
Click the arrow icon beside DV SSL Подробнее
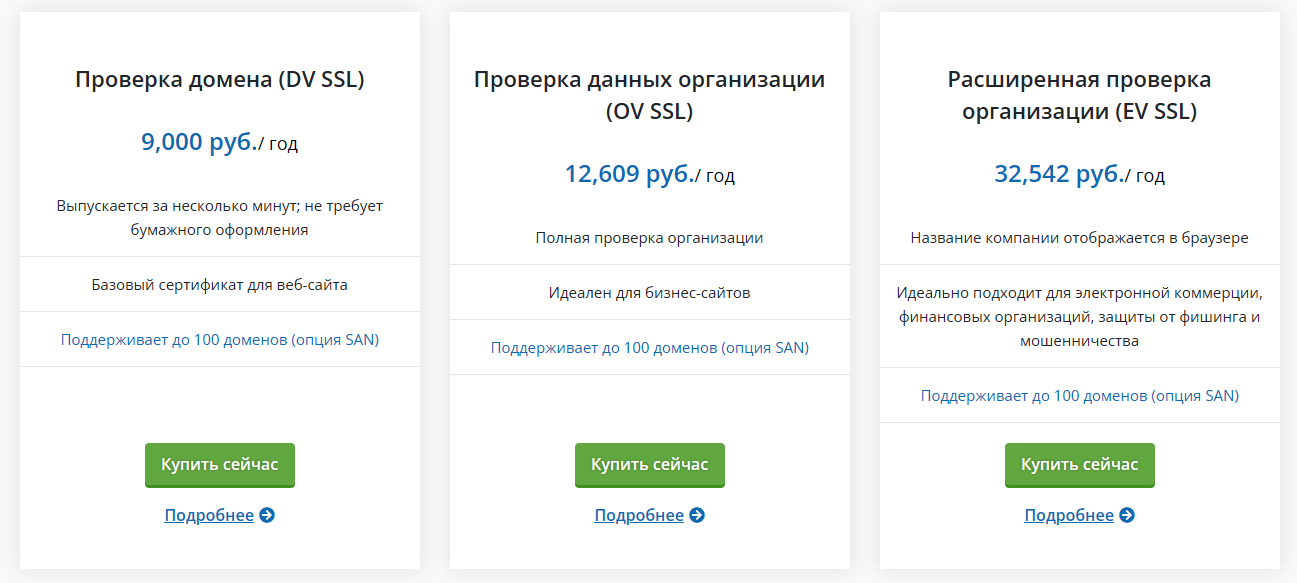click(267, 515)
